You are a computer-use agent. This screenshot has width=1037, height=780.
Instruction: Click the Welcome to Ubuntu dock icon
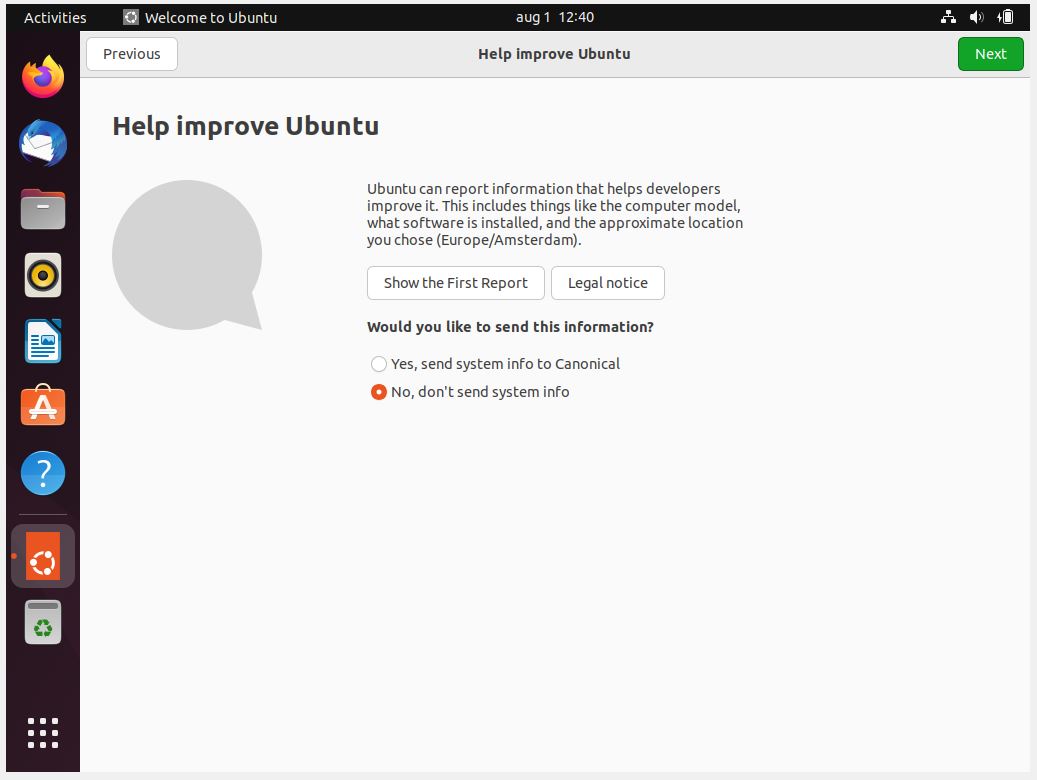pos(43,556)
